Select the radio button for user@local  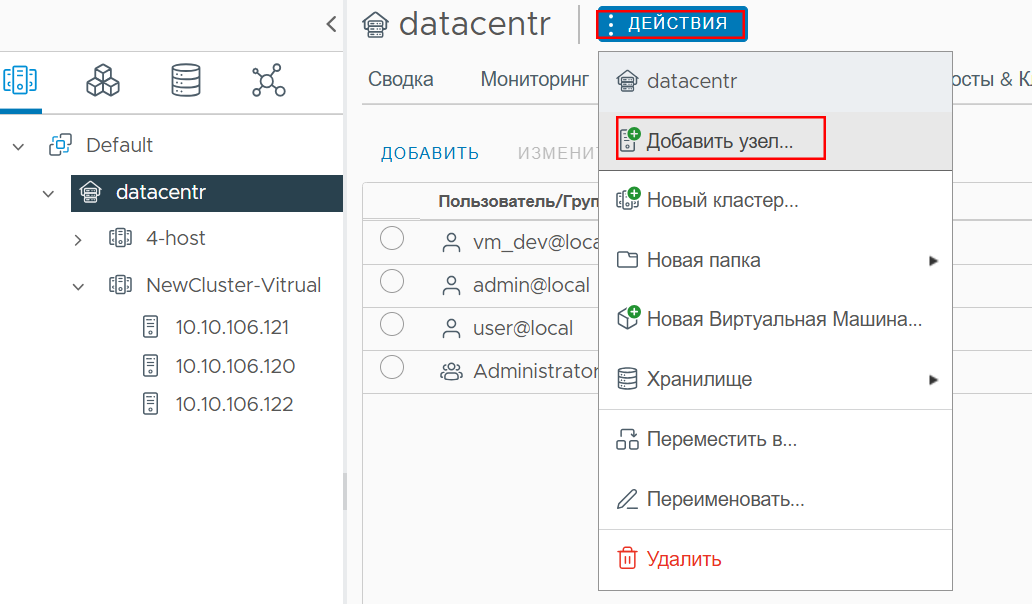pyautogui.click(x=392, y=324)
